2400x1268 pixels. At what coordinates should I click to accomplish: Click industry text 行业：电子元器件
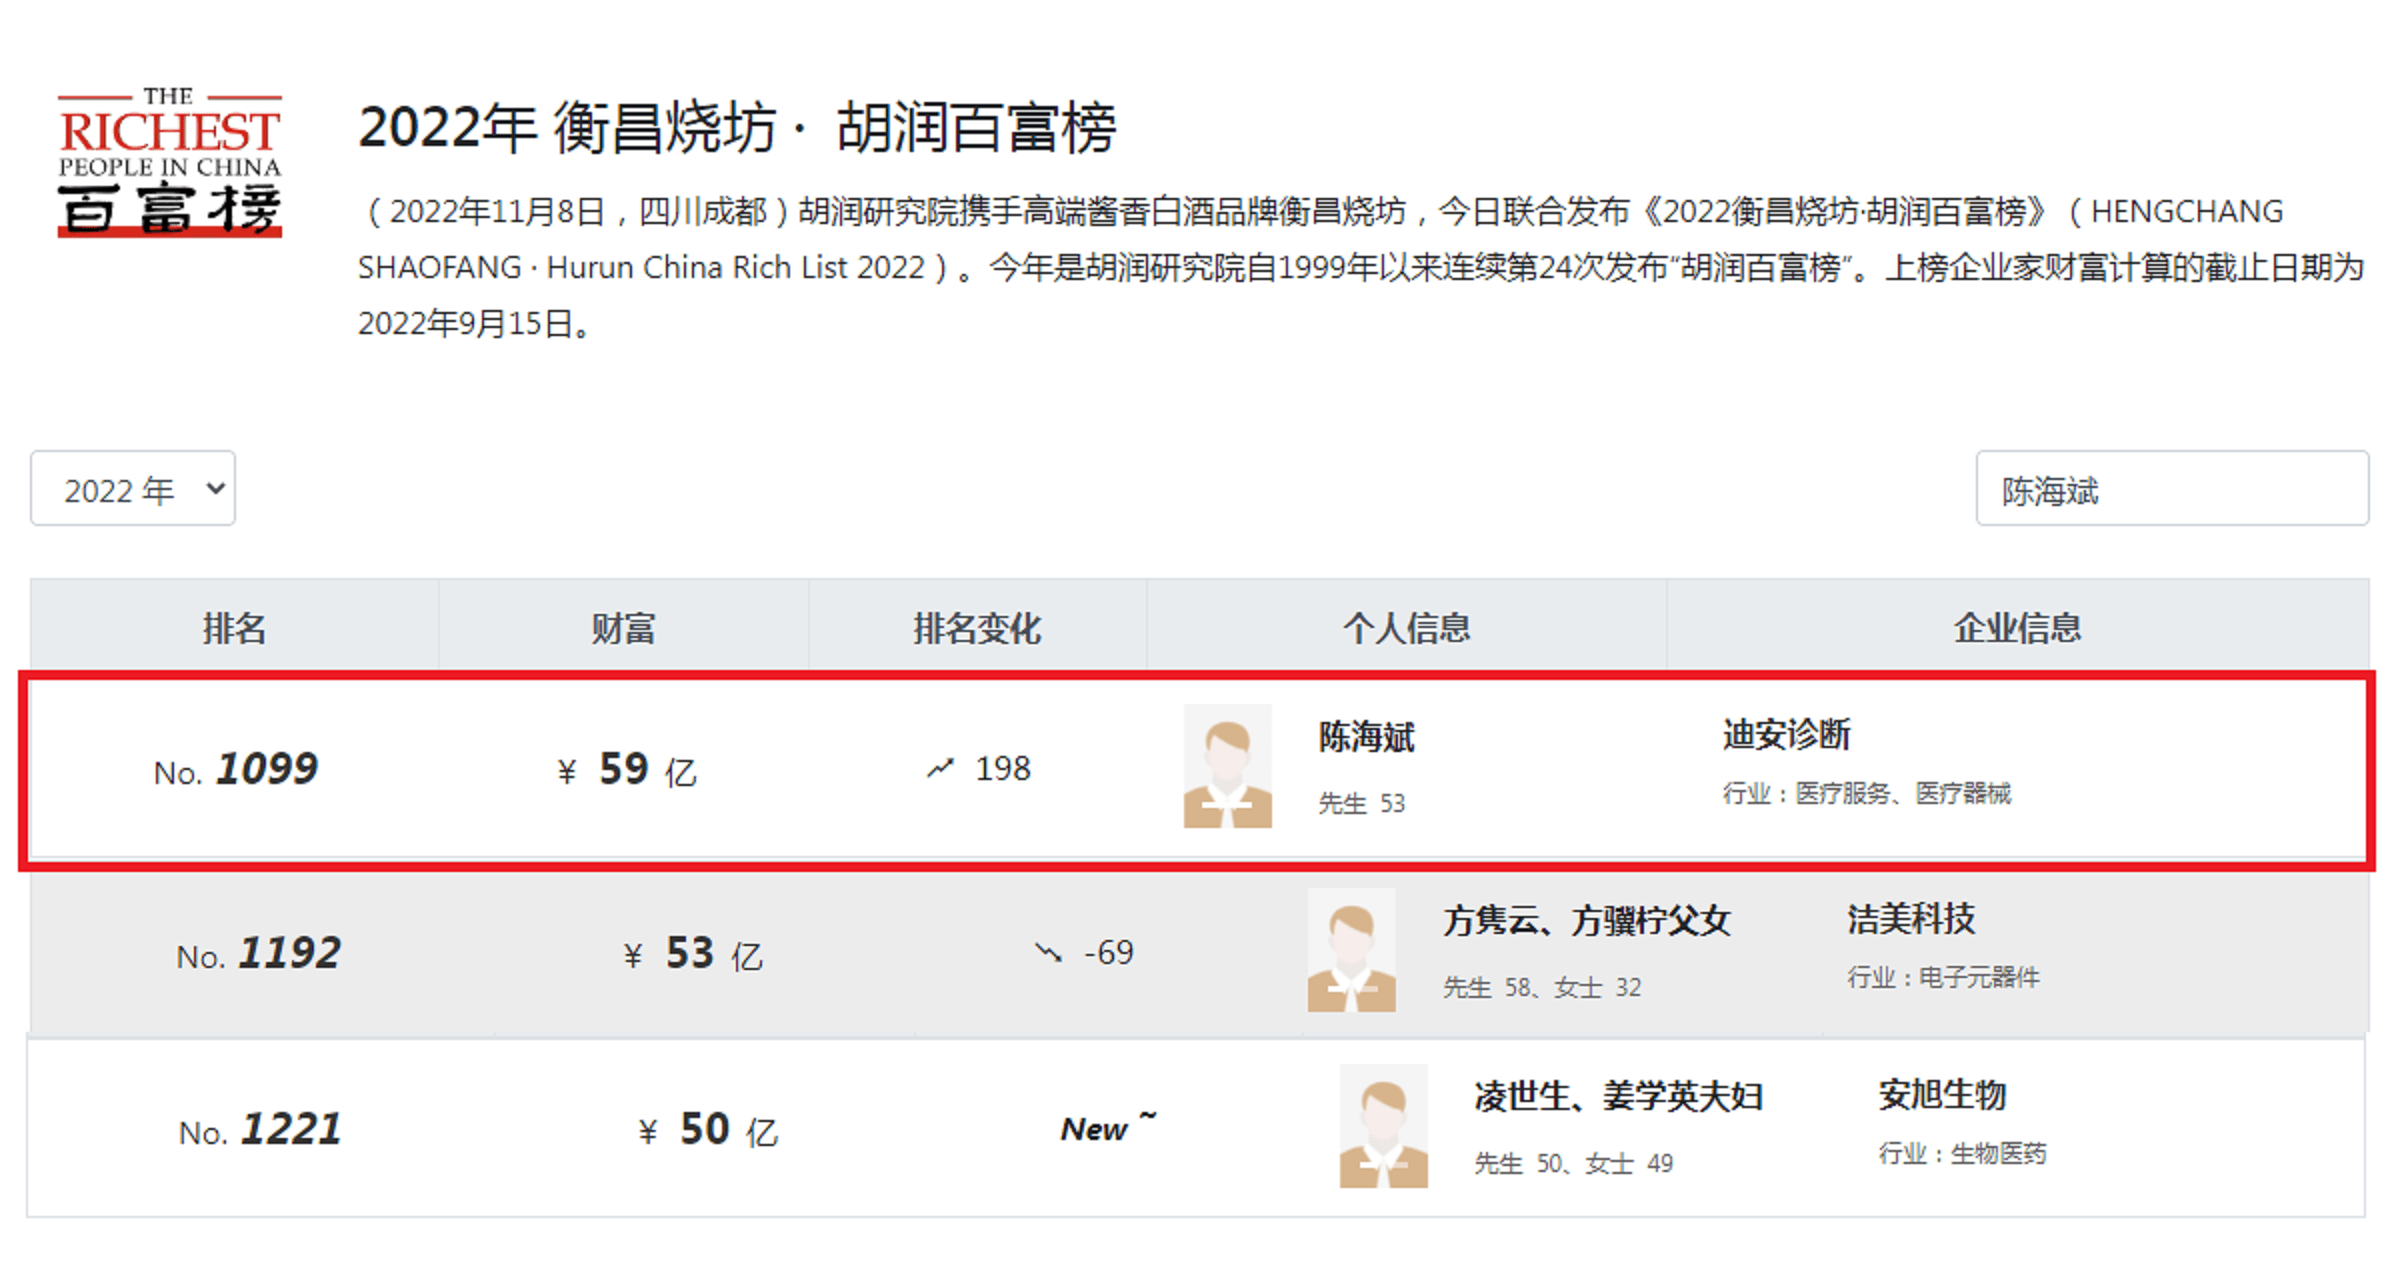[x=1943, y=978]
